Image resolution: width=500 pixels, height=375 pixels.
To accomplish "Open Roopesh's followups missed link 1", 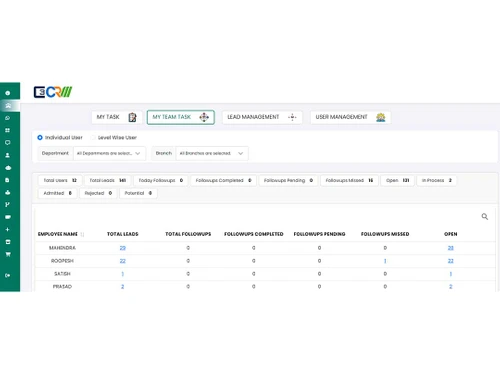I will click(385, 261).
